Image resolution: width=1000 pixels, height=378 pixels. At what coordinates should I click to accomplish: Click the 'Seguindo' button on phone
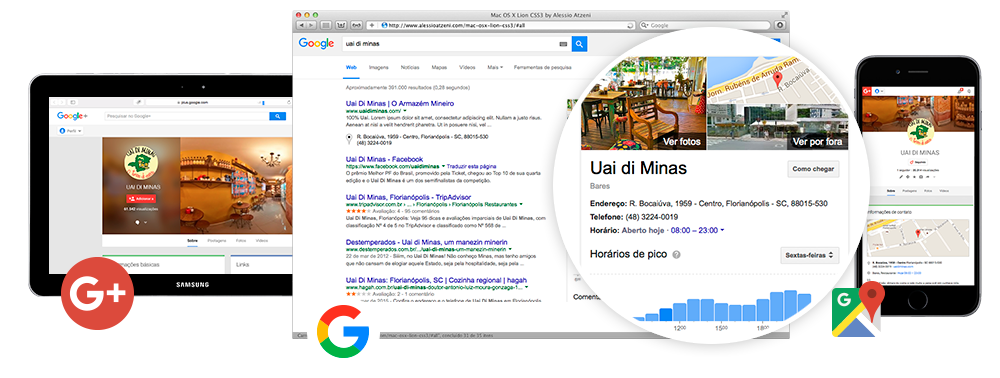pos(918,162)
